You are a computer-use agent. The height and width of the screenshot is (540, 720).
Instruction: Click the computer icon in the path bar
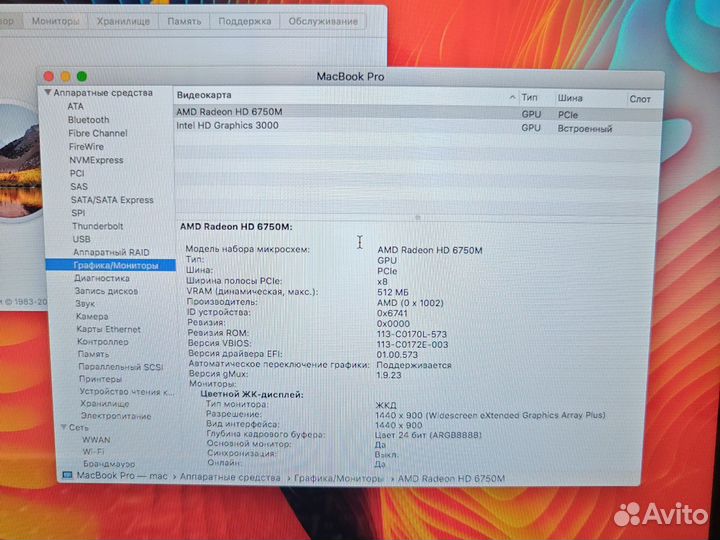tap(67, 475)
